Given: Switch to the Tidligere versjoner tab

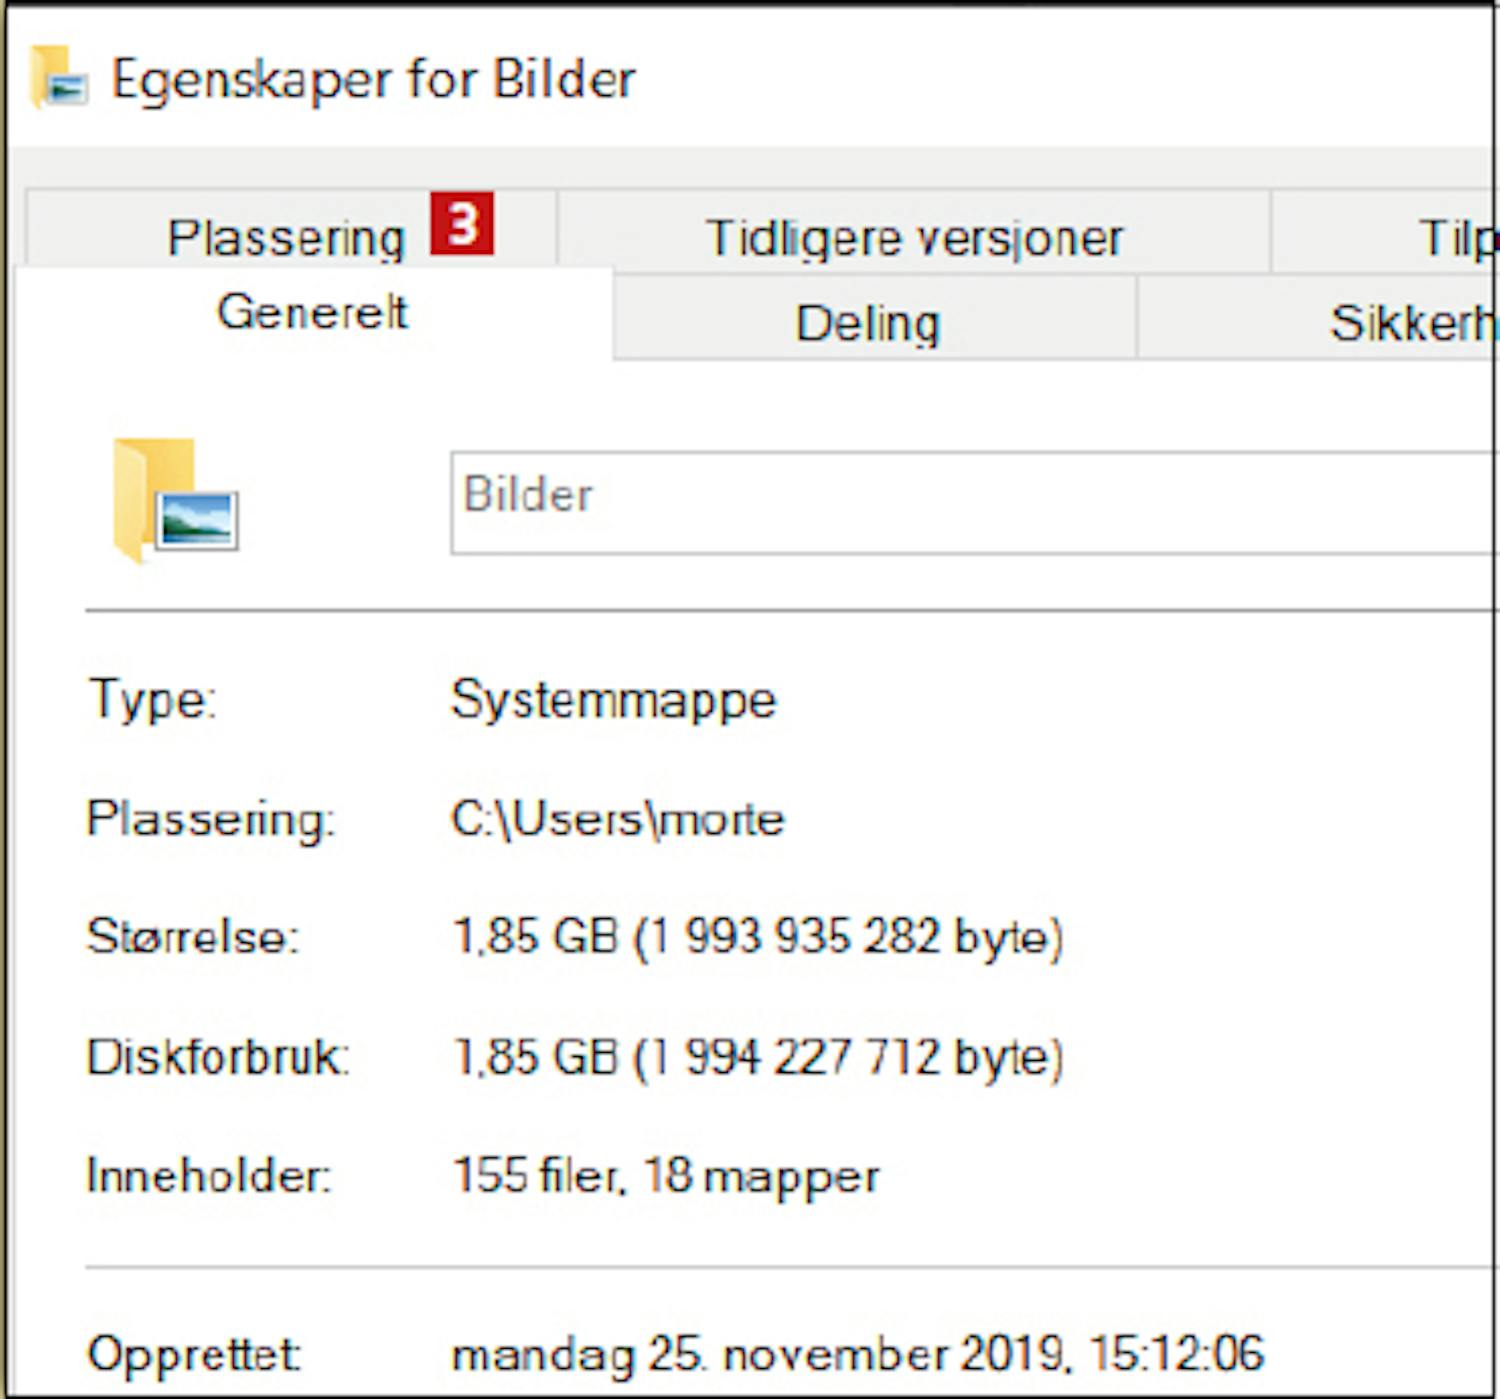Looking at the screenshot, I should click(914, 238).
